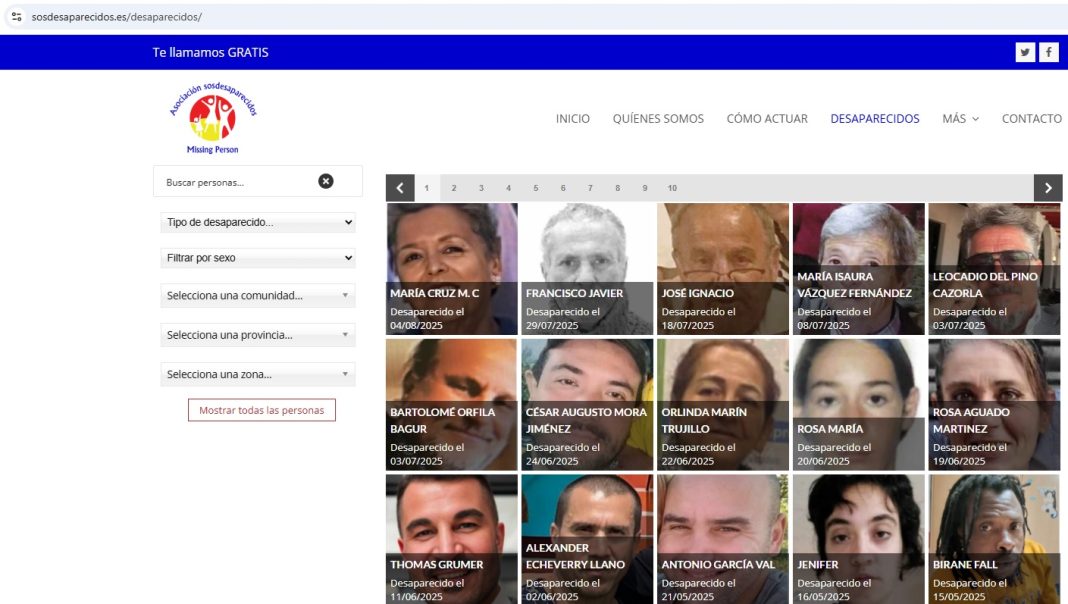This screenshot has height=604, width=1068.
Task: Open the 'Tipo de desaparecido' dropdown
Action: pos(258,222)
